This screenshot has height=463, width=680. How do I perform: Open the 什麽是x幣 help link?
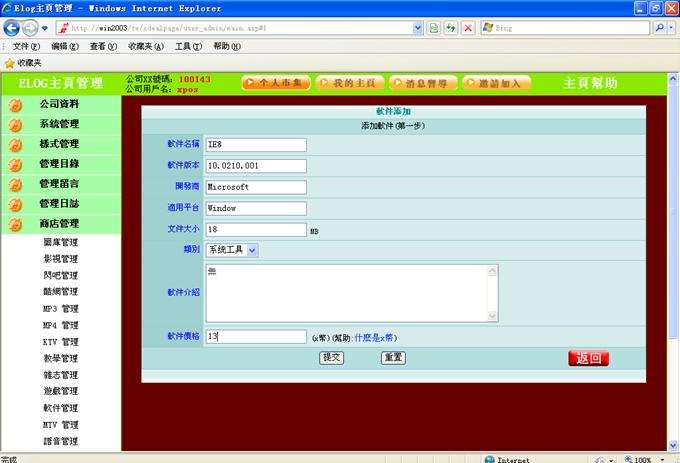[x=375, y=338]
